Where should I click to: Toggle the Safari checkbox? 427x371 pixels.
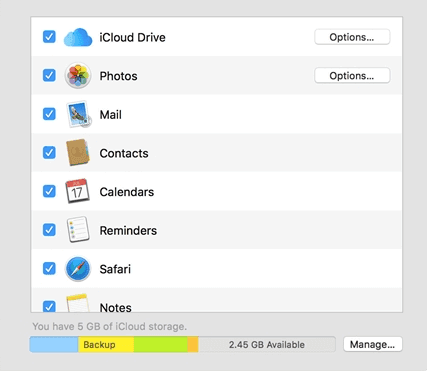click(49, 268)
